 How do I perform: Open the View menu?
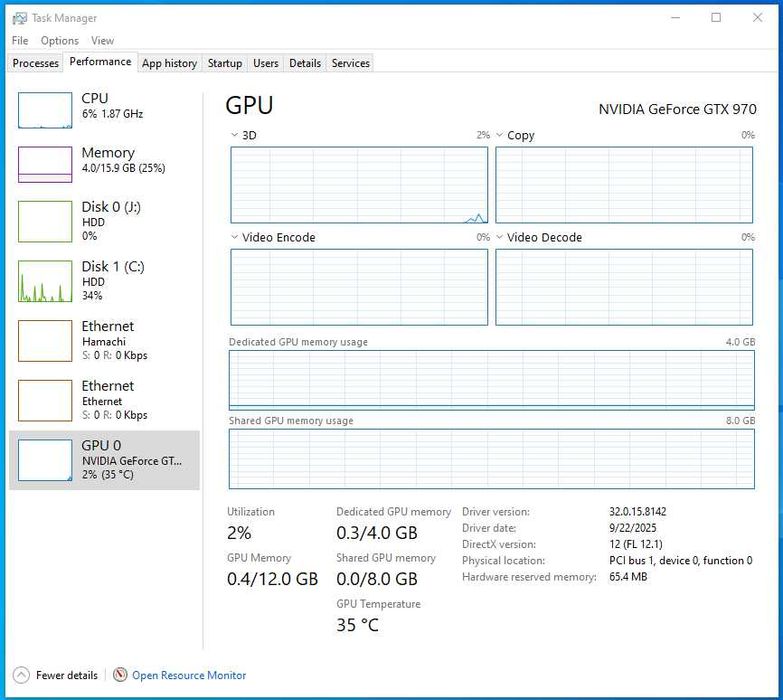click(x=102, y=41)
